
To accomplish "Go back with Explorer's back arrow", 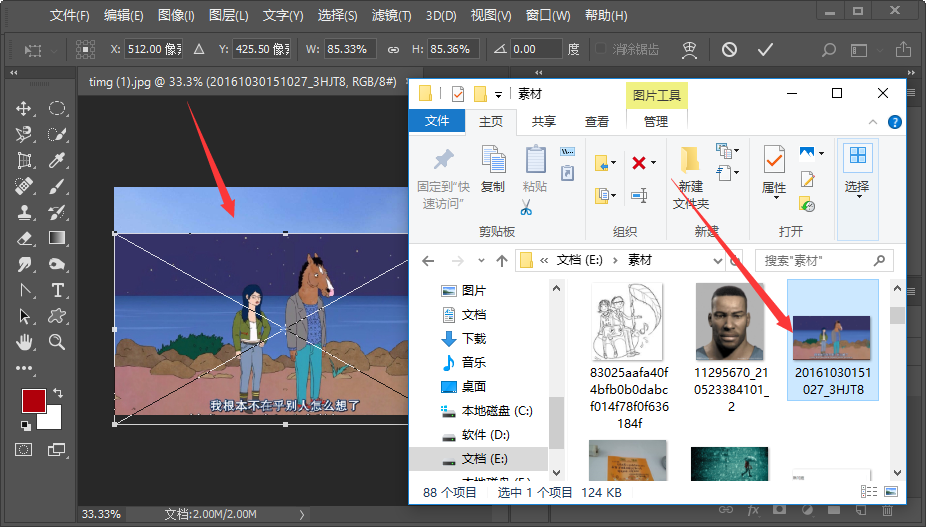I will (x=428, y=261).
